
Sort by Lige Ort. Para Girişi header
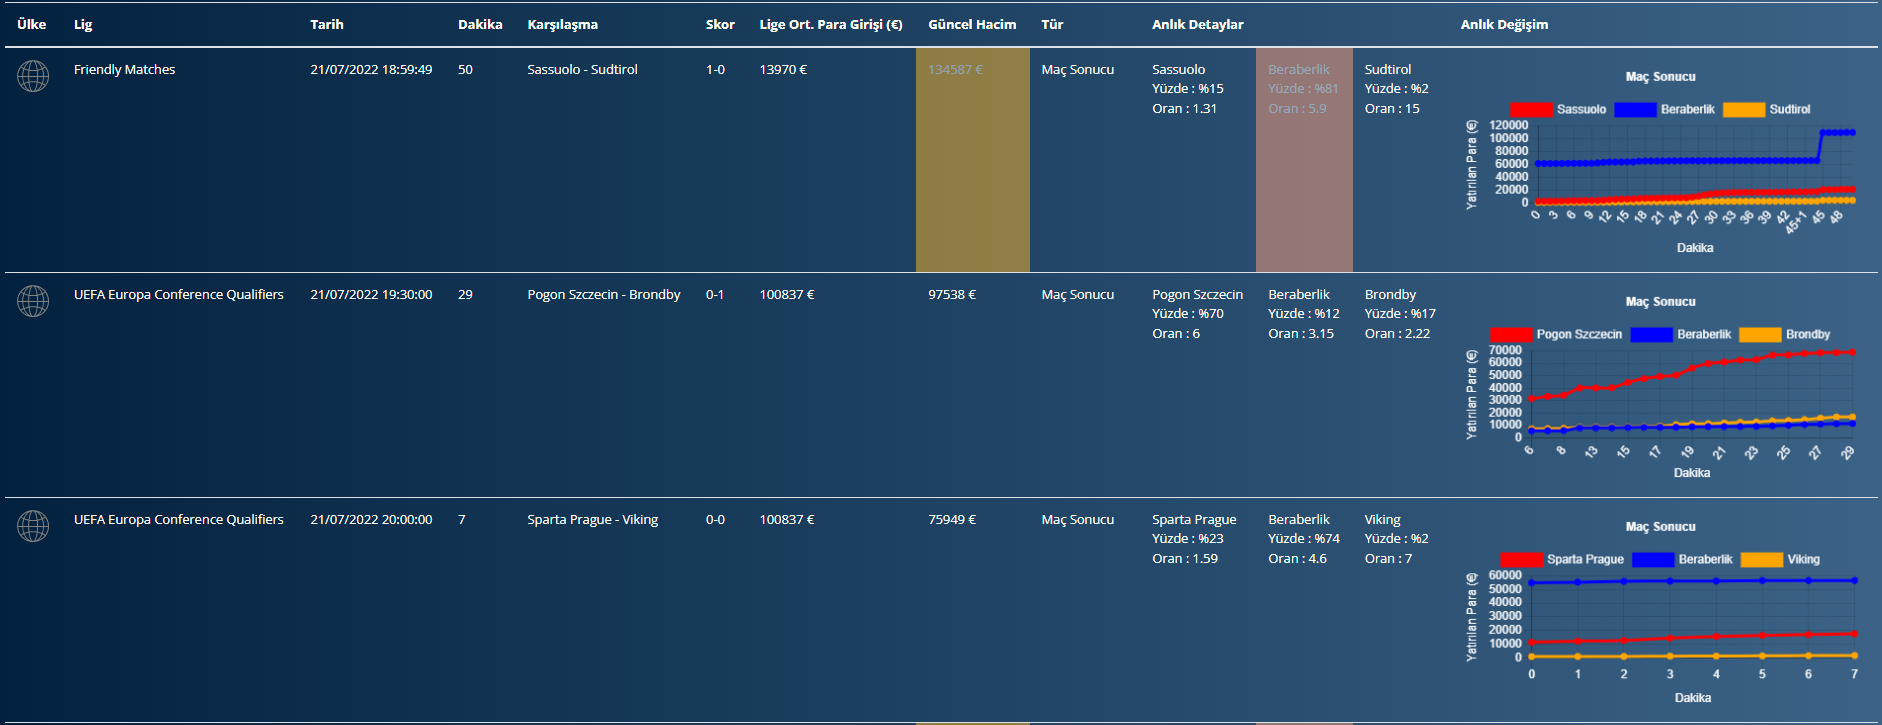pyautogui.click(x=830, y=25)
